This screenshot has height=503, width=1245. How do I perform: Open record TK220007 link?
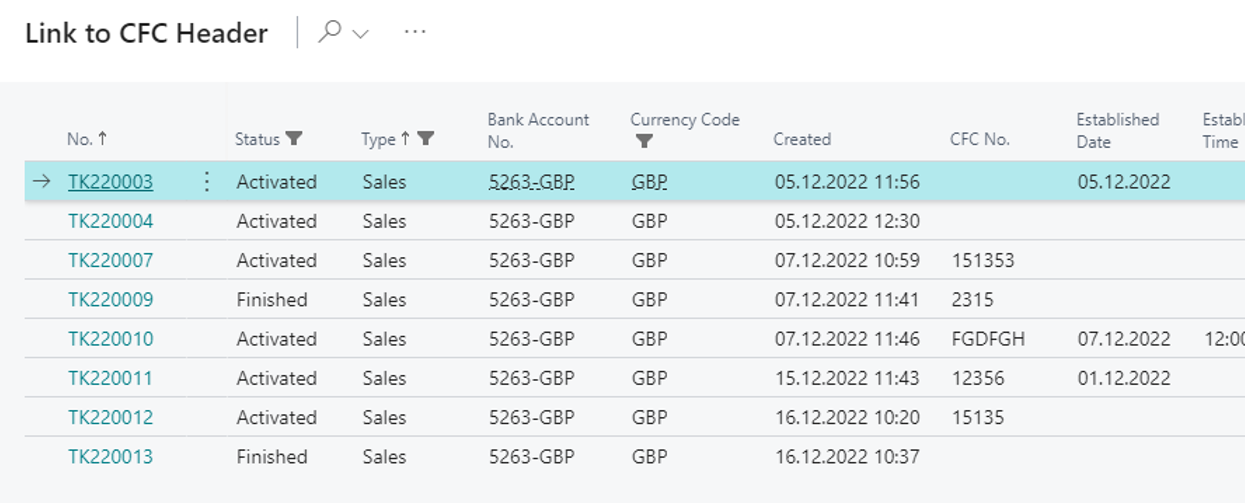click(110, 260)
